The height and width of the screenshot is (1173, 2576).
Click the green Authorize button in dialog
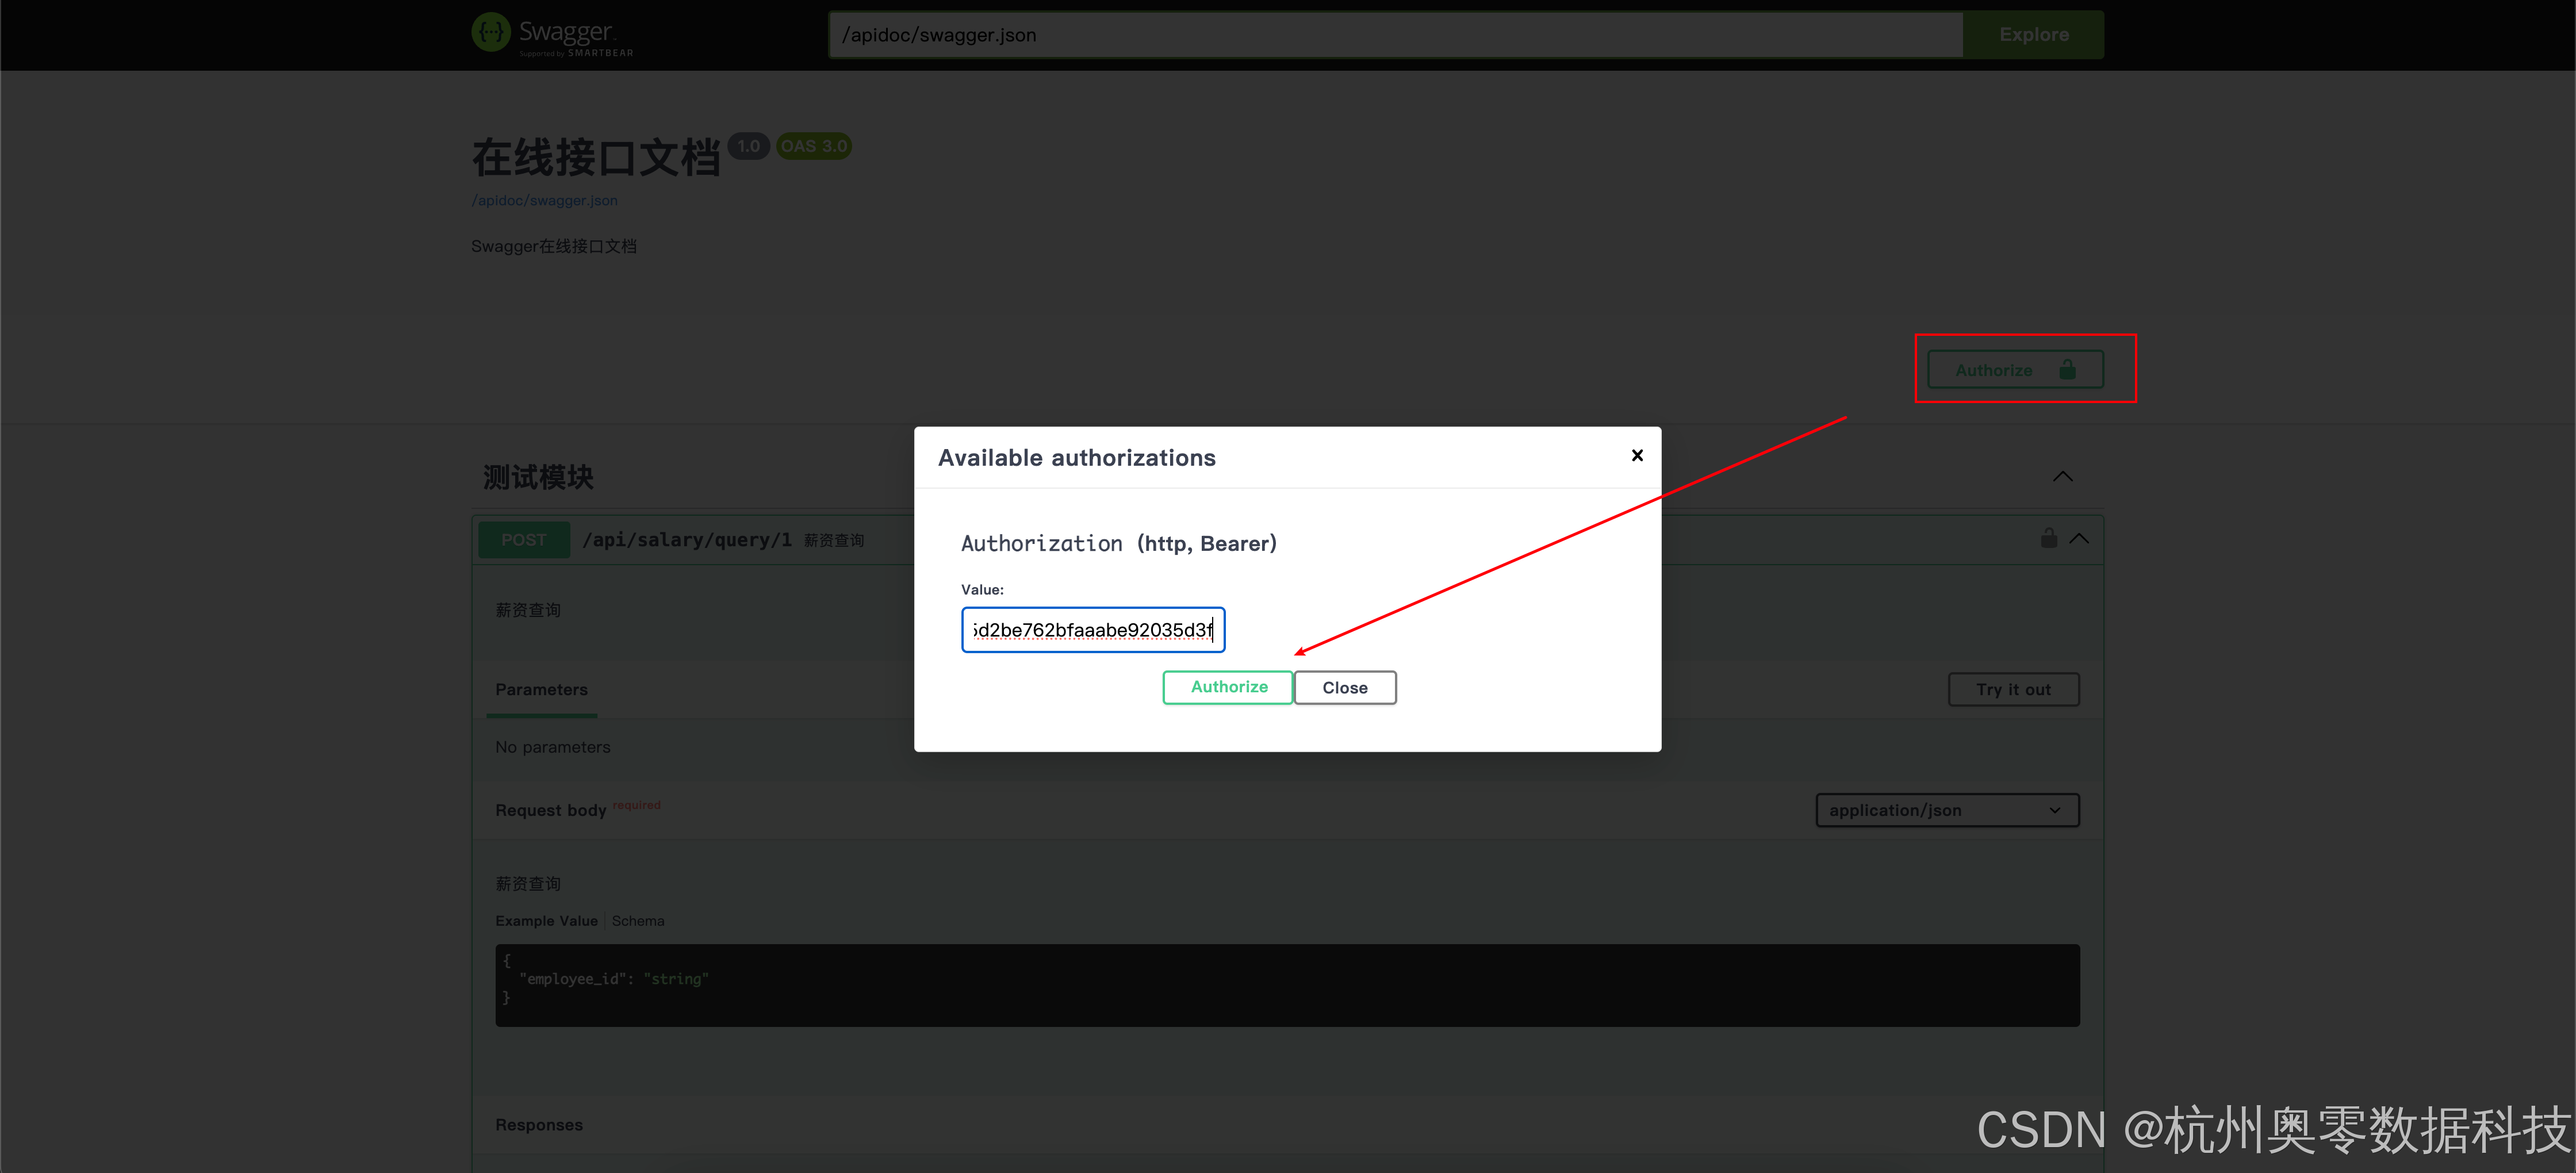(x=1228, y=687)
